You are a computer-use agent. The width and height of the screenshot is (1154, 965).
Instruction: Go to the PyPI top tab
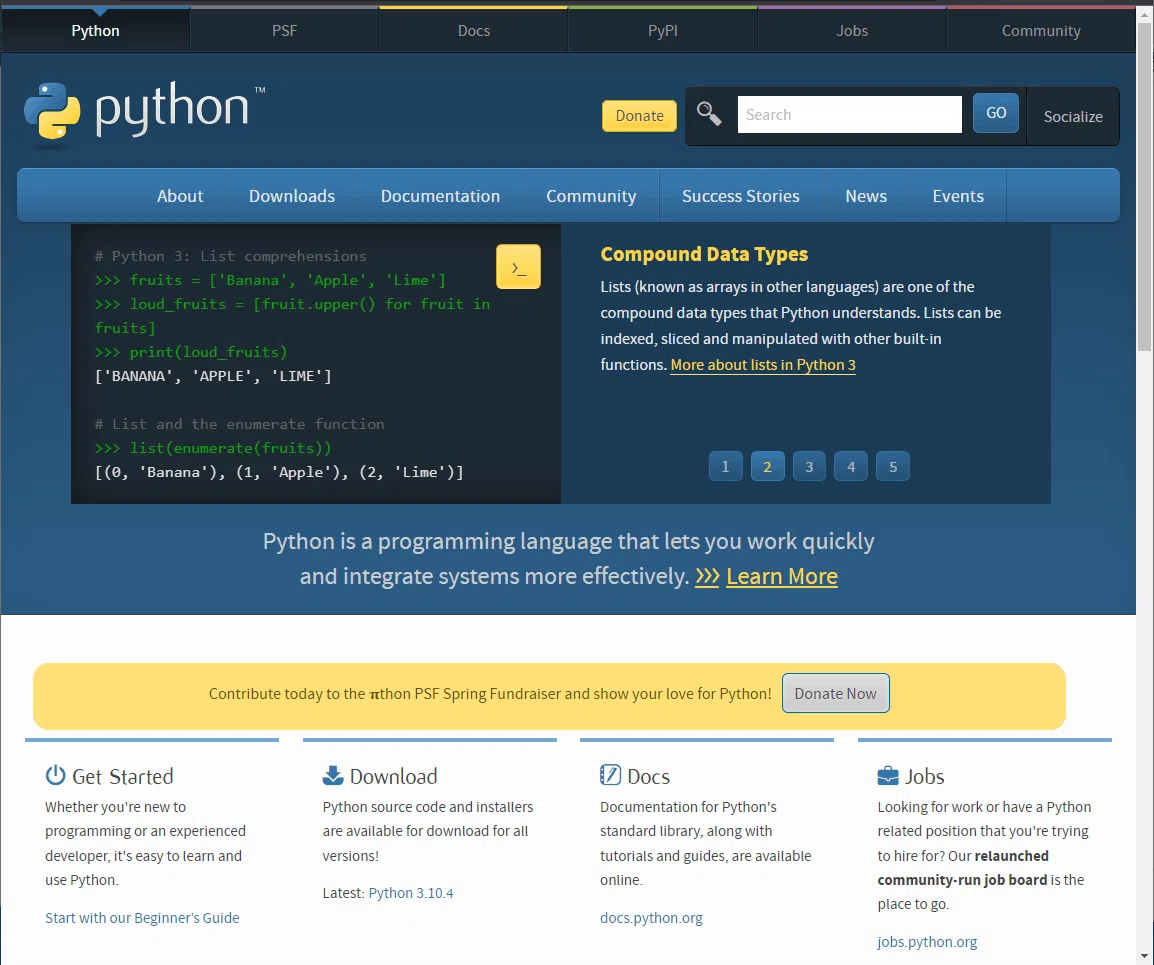(x=662, y=30)
